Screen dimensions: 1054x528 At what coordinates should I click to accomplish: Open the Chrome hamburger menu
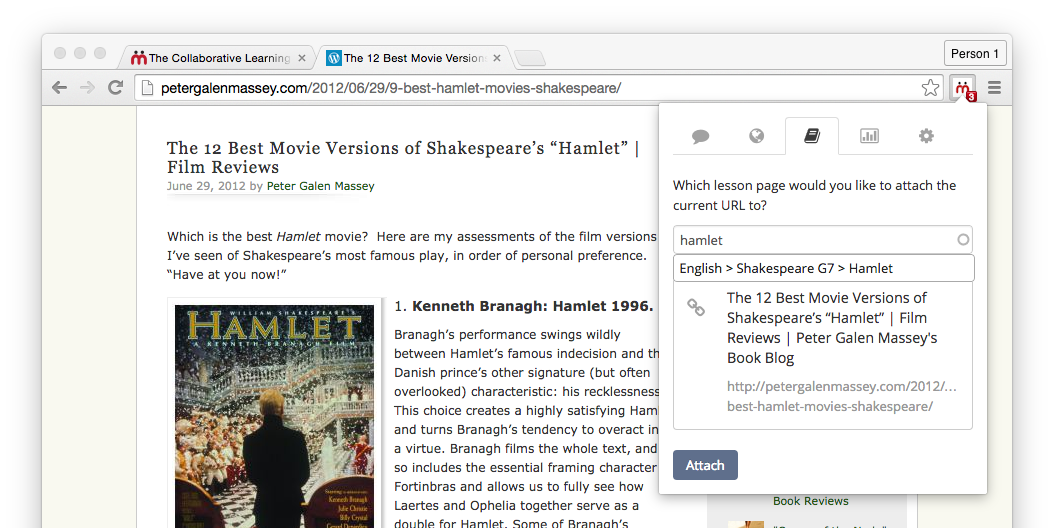(x=995, y=87)
